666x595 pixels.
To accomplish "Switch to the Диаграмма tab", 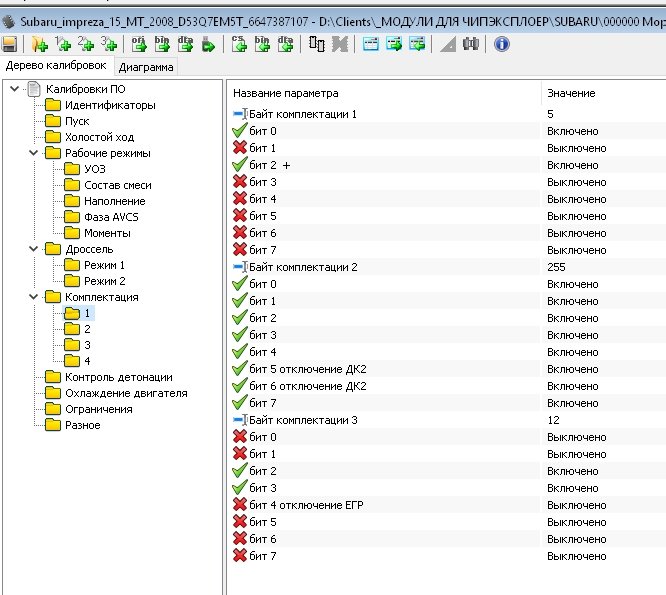I will (146, 68).
